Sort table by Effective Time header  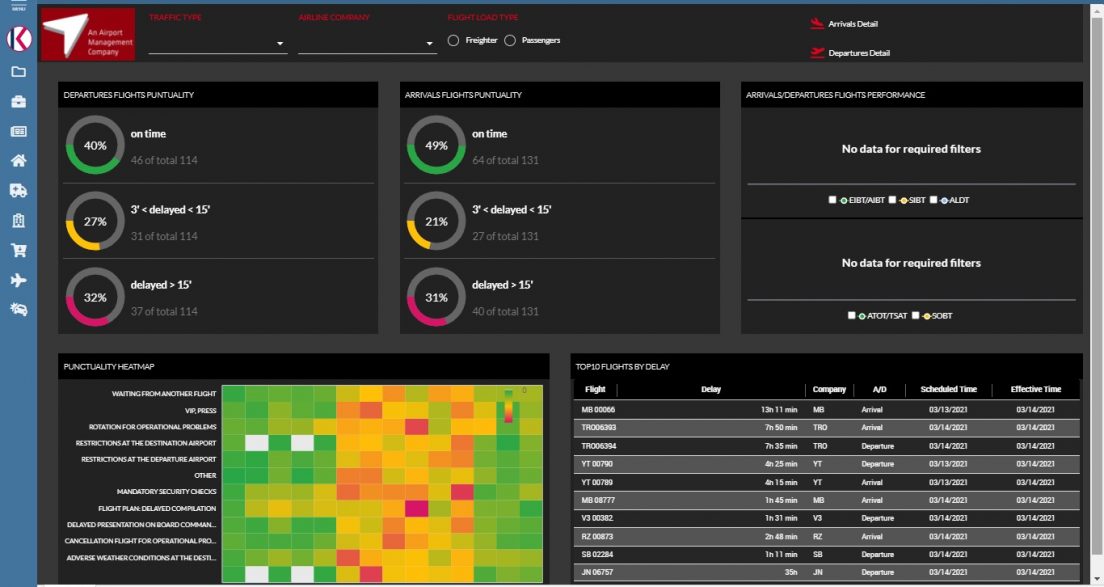point(1035,389)
